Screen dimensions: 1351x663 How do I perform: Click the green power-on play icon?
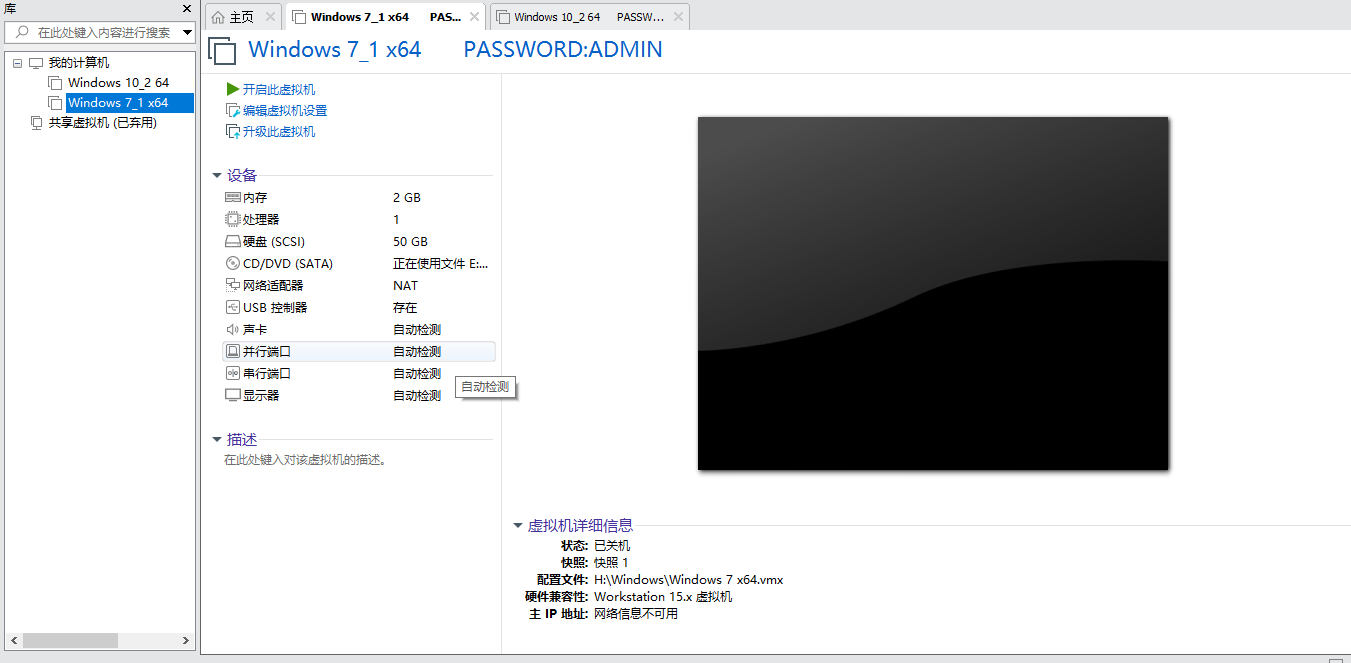coord(233,89)
